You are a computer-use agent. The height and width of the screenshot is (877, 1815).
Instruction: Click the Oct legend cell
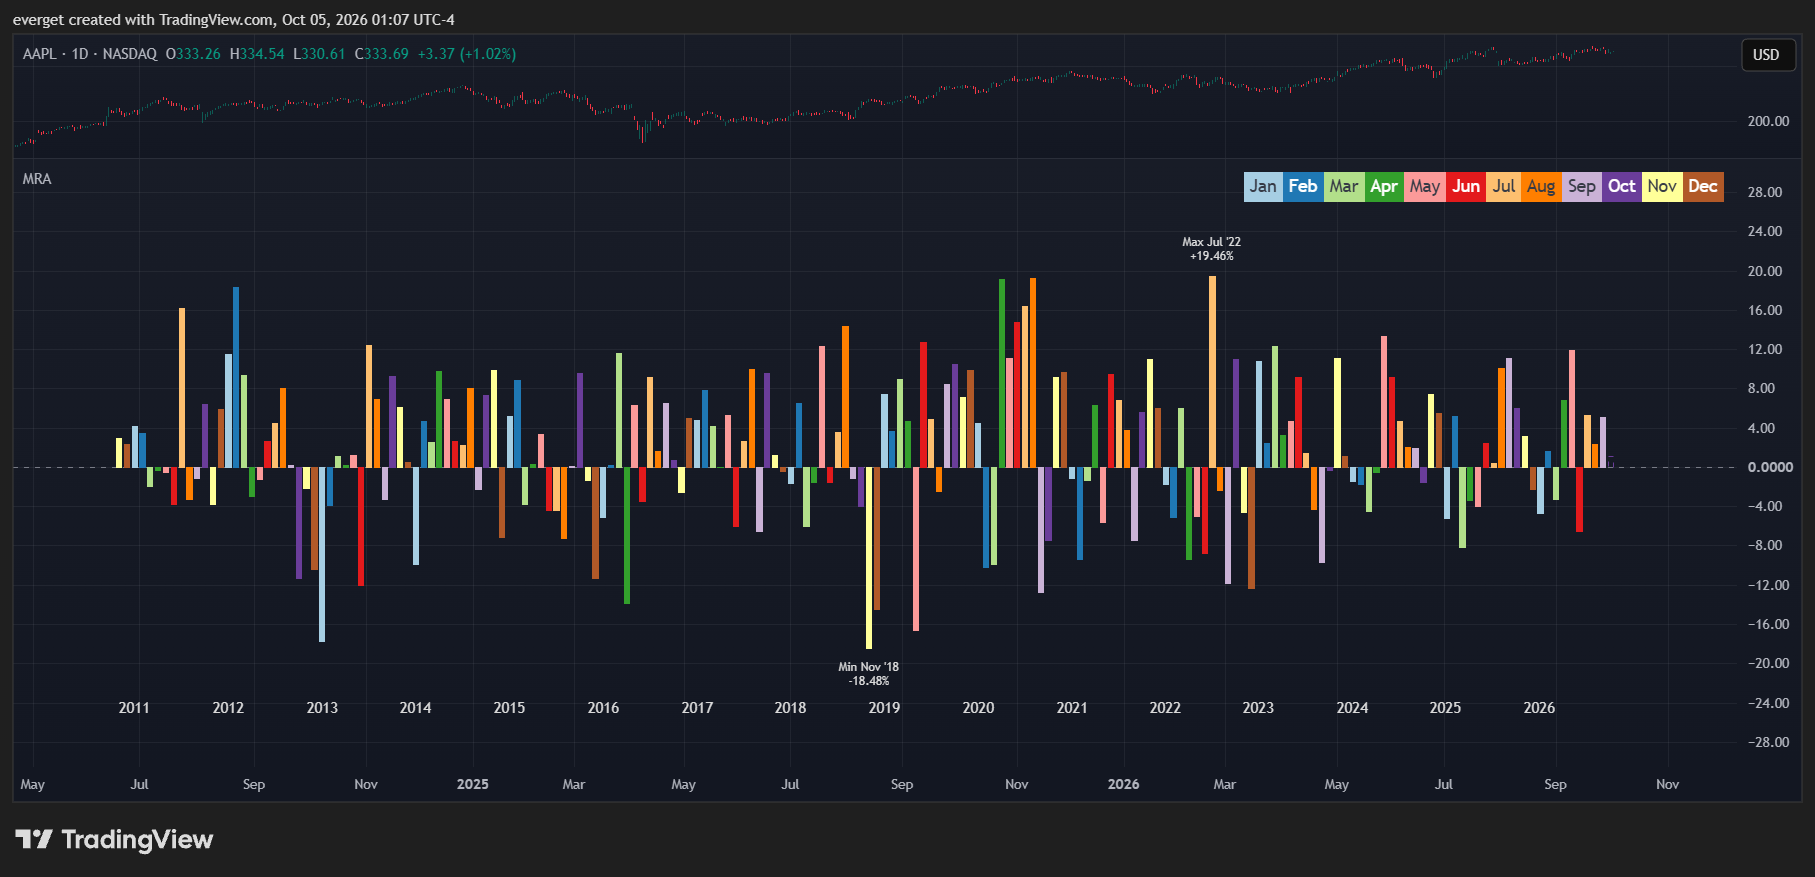coord(1622,186)
